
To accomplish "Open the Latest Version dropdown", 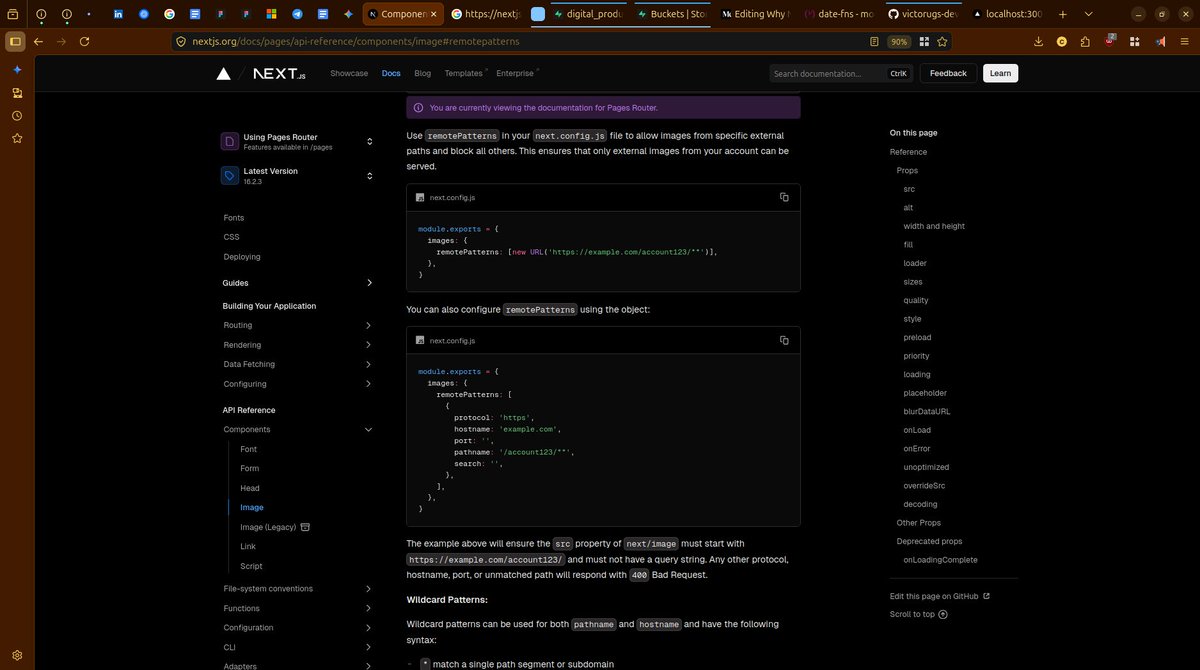I will click(x=298, y=175).
